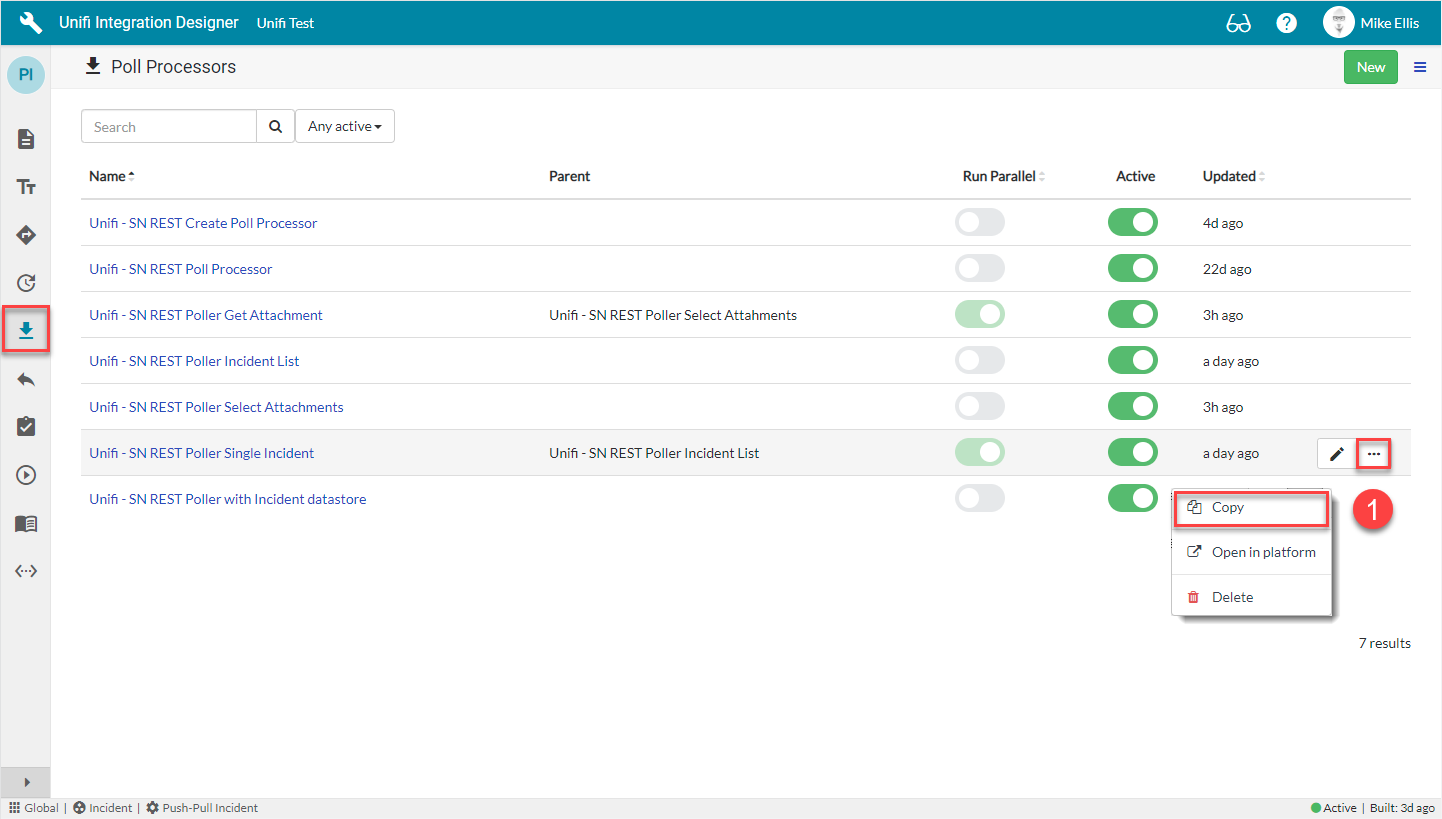
Task: Open the help question-mark icon
Action: pos(1286,22)
